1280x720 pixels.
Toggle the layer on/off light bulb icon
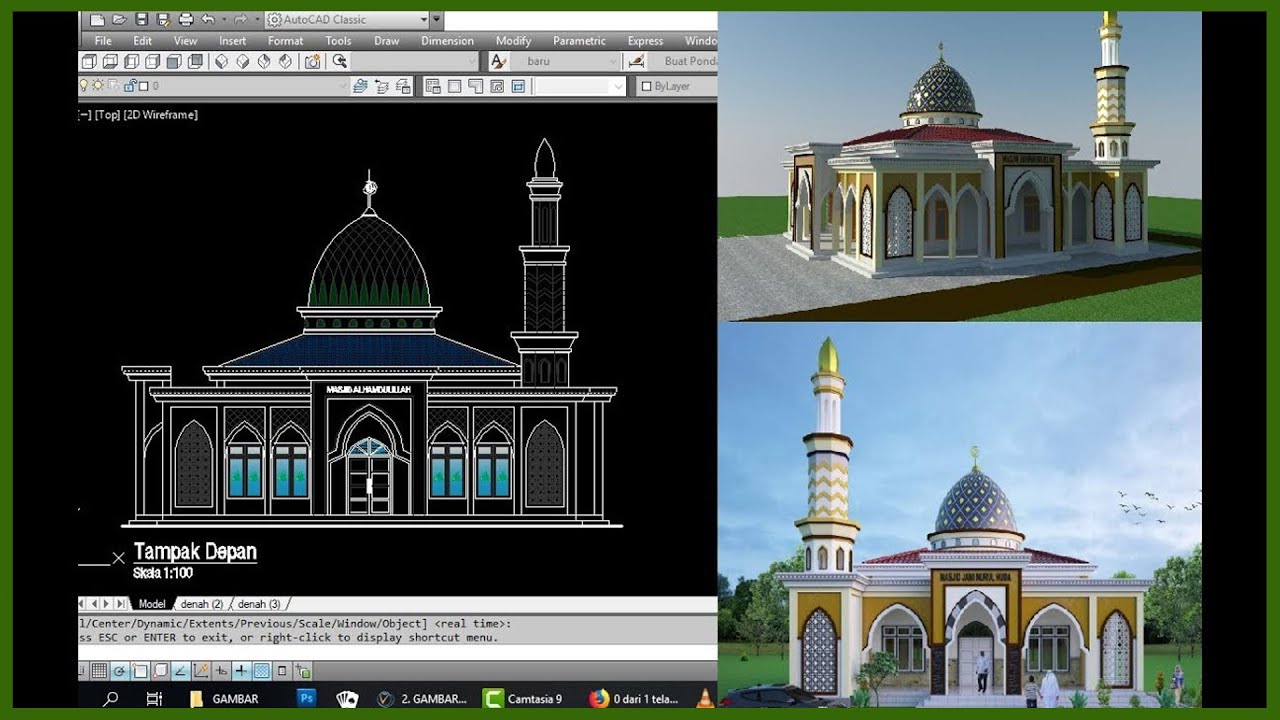tap(84, 85)
